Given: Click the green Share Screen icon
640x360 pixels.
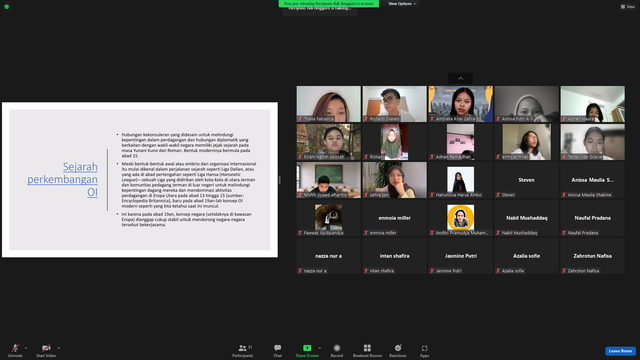Looking at the screenshot, I should [x=307, y=348].
